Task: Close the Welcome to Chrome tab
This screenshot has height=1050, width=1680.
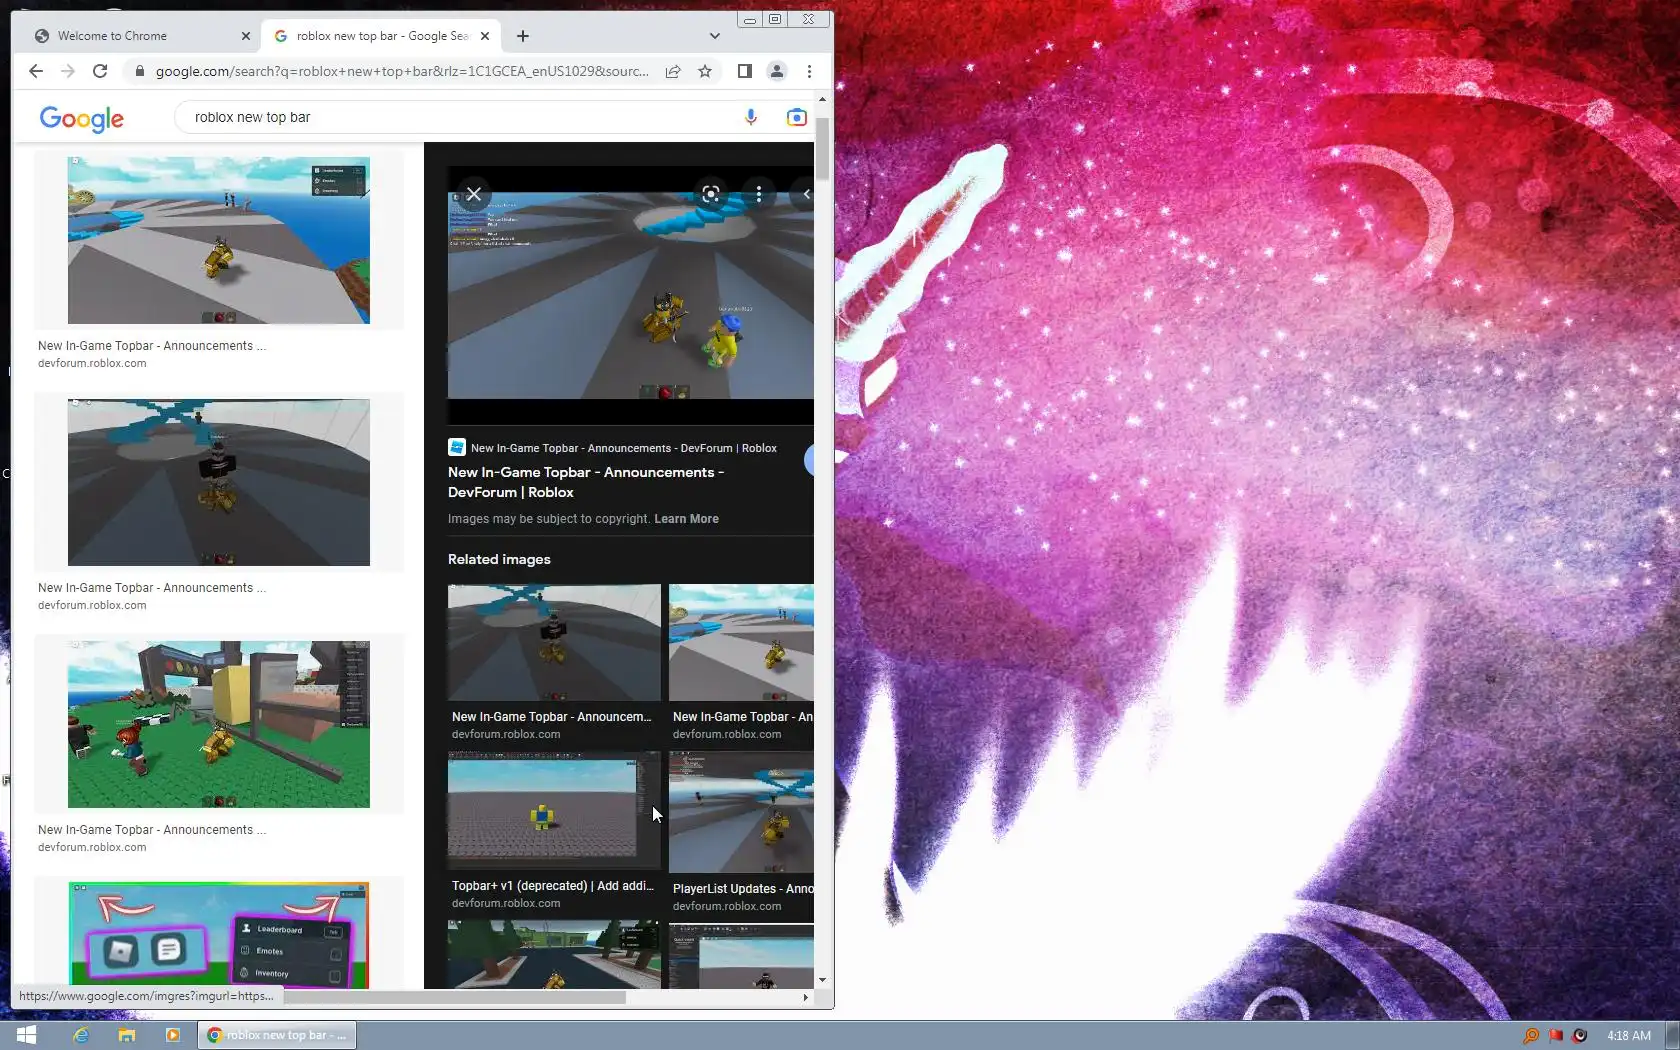Action: click(x=246, y=36)
